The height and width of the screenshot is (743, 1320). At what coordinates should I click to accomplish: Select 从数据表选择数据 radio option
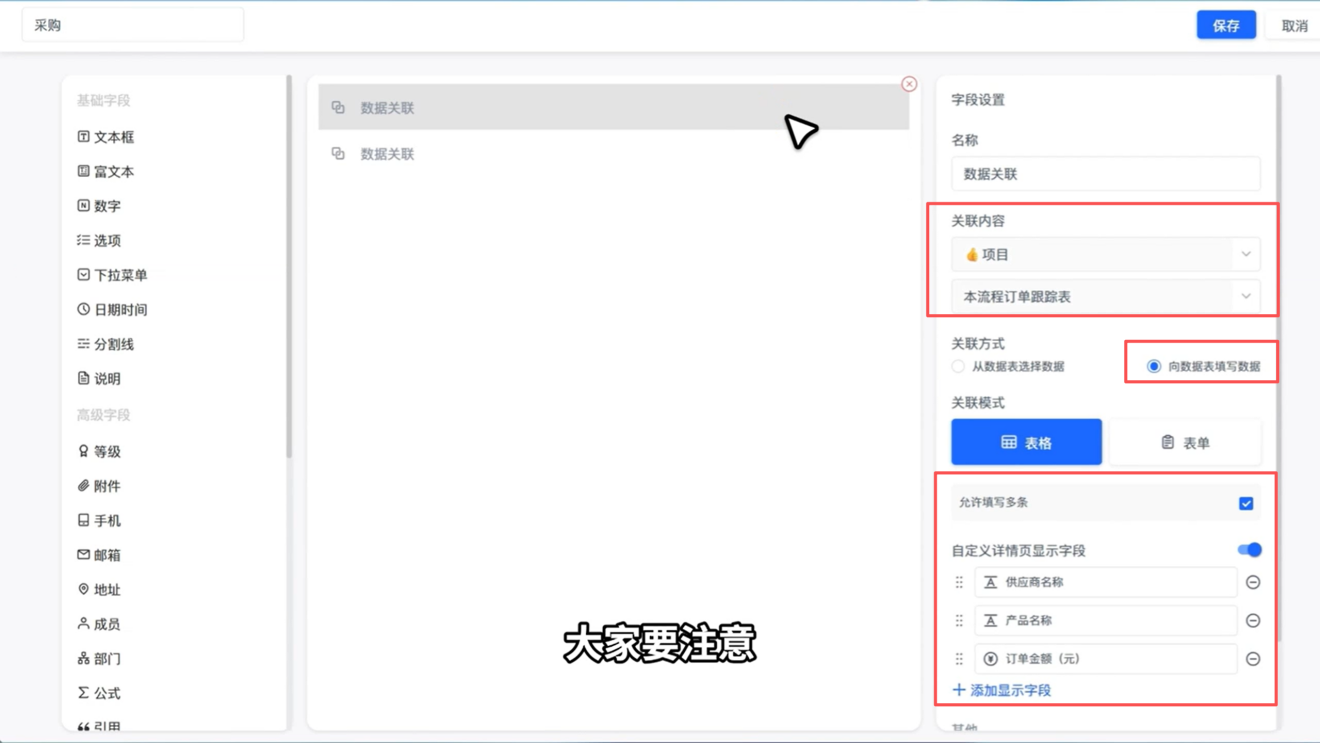(958, 367)
